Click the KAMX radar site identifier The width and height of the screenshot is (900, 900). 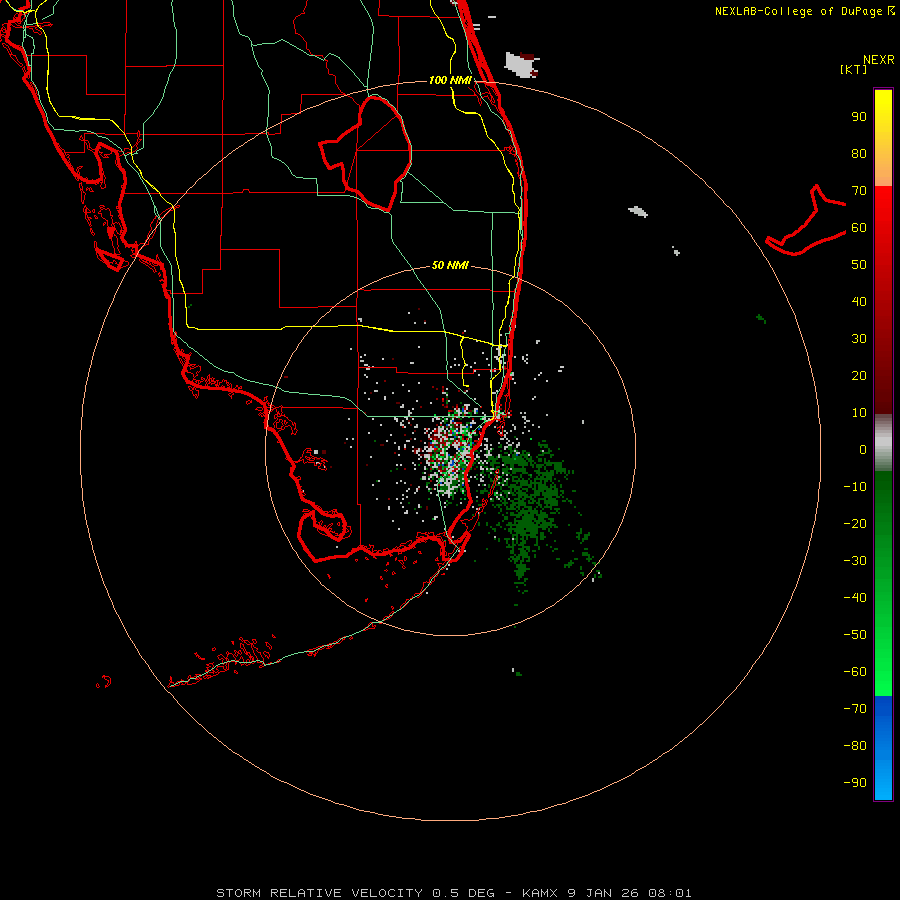click(540, 893)
